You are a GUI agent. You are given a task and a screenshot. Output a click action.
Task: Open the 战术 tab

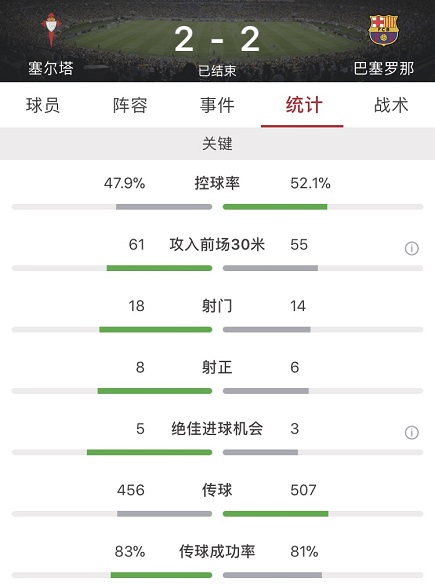[x=391, y=105]
